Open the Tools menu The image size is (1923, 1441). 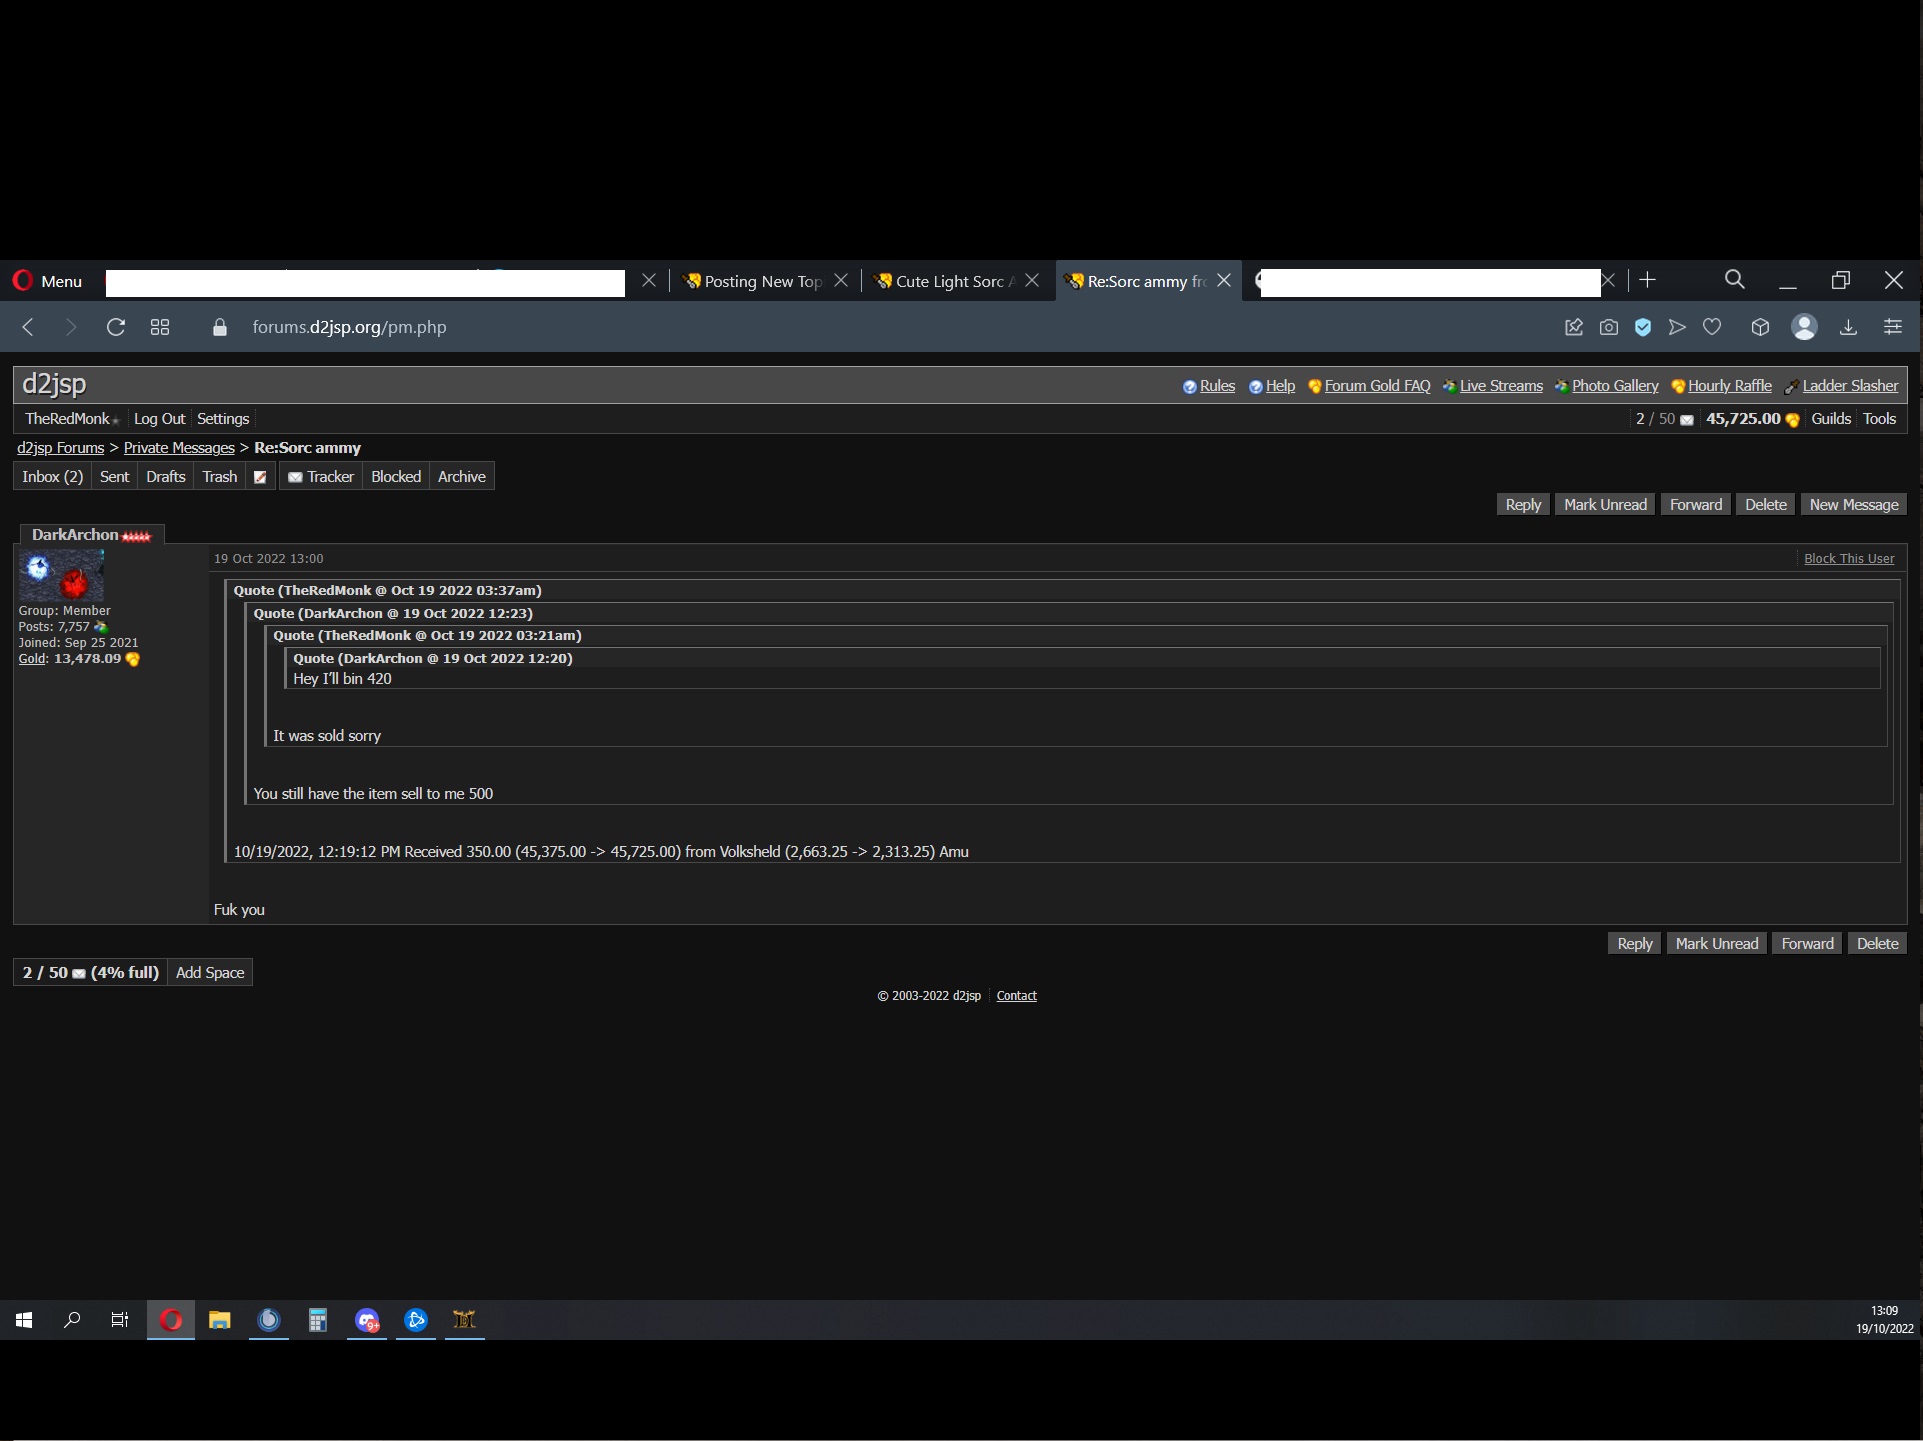[1880, 419]
